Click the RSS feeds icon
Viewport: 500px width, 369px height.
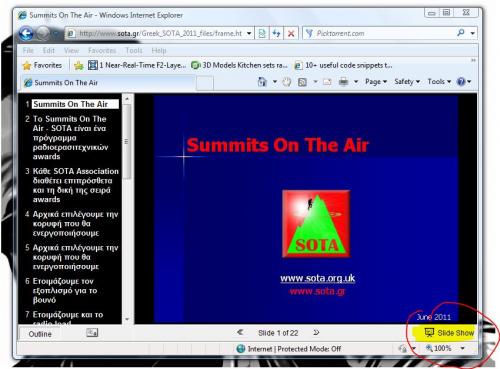tap(302, 82)
